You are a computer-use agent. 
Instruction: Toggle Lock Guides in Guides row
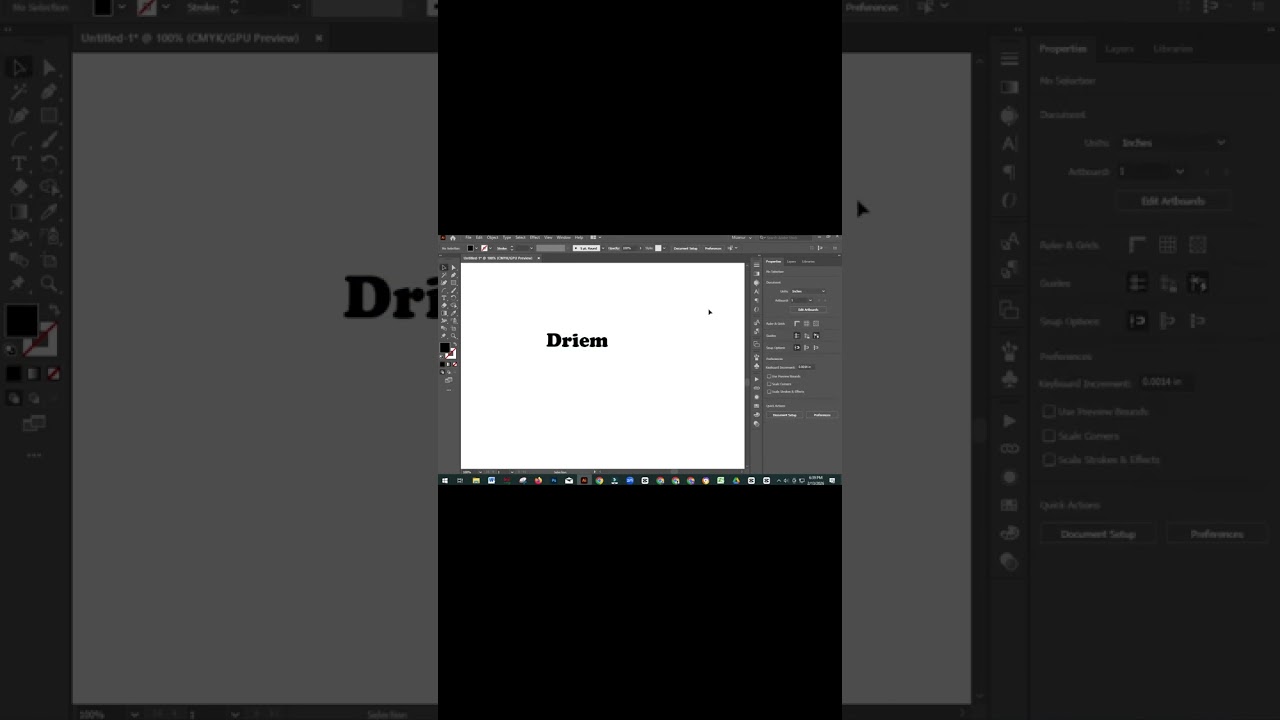pos(806,336)
